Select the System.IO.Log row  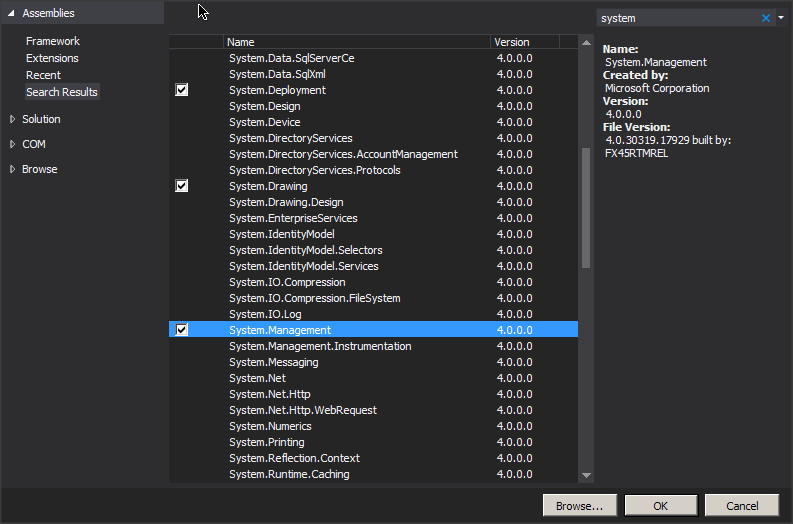click(373, 314)
